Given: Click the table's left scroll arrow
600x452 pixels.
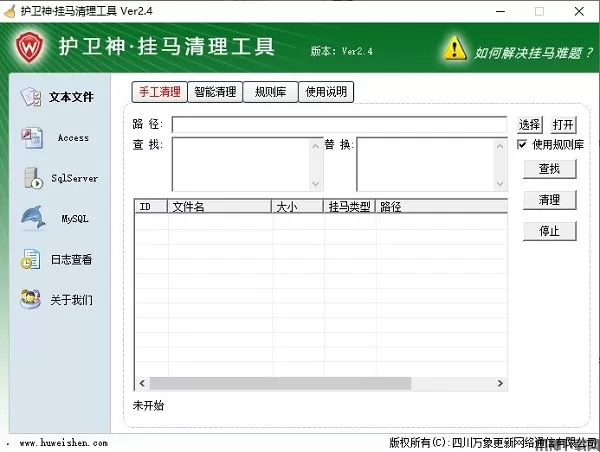Looking at the screenshot, I should point(142,383).
